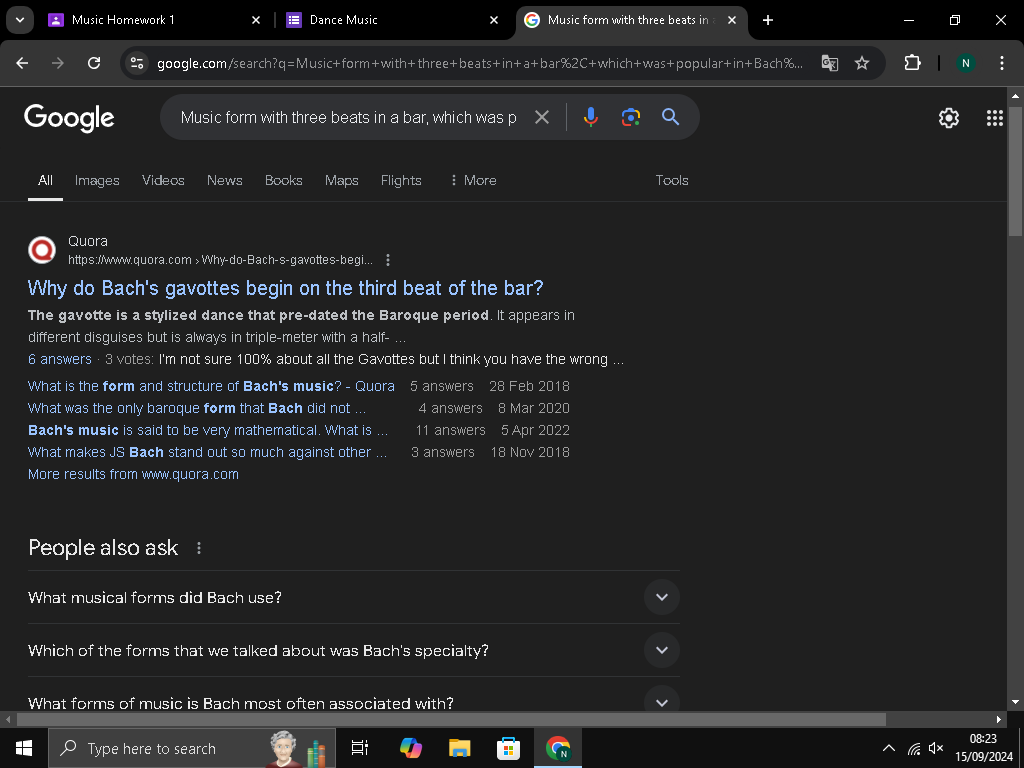Open the Chrome extensions menu
Viewport: 1024px width, 768px height.
coord(912,63)
